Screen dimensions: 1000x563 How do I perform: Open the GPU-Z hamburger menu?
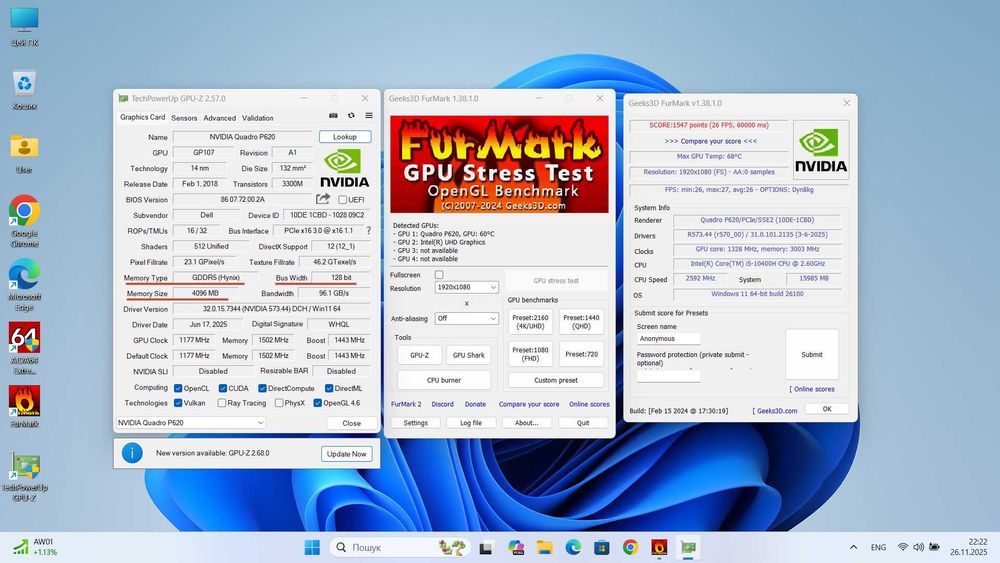(x=369, y=115)
